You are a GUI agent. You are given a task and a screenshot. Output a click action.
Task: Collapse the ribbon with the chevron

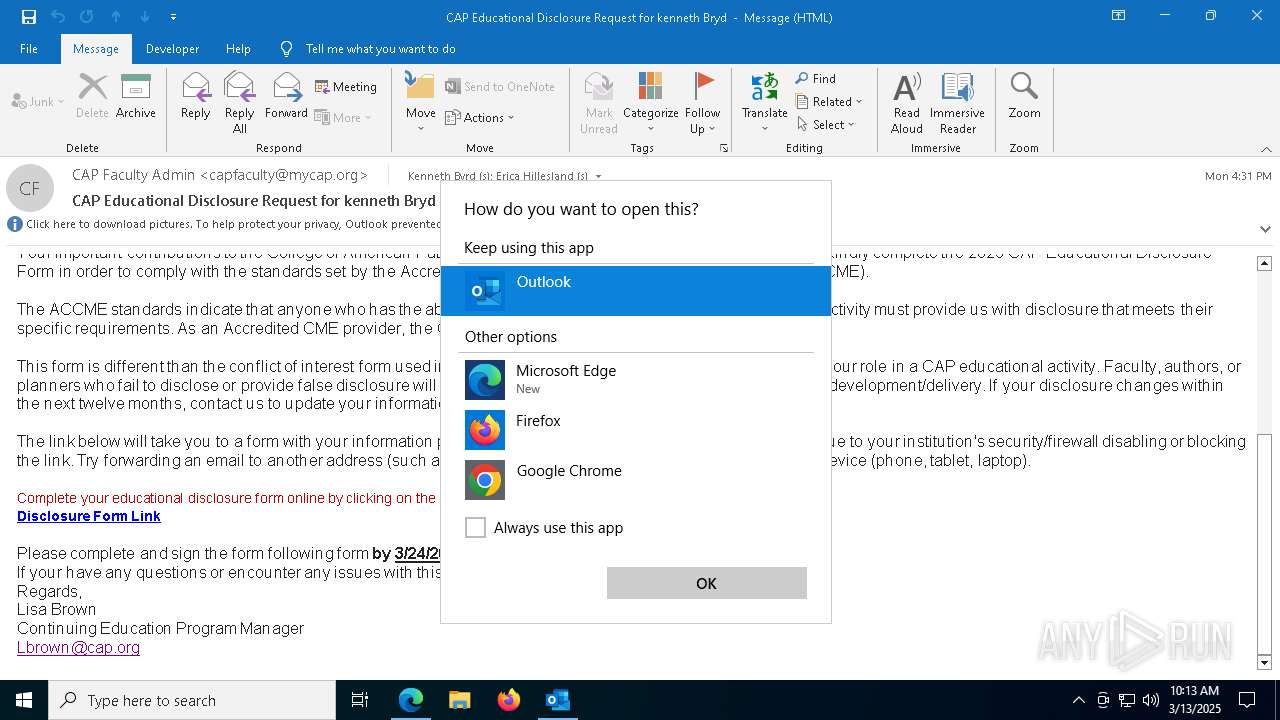[x=1266, y=149]
